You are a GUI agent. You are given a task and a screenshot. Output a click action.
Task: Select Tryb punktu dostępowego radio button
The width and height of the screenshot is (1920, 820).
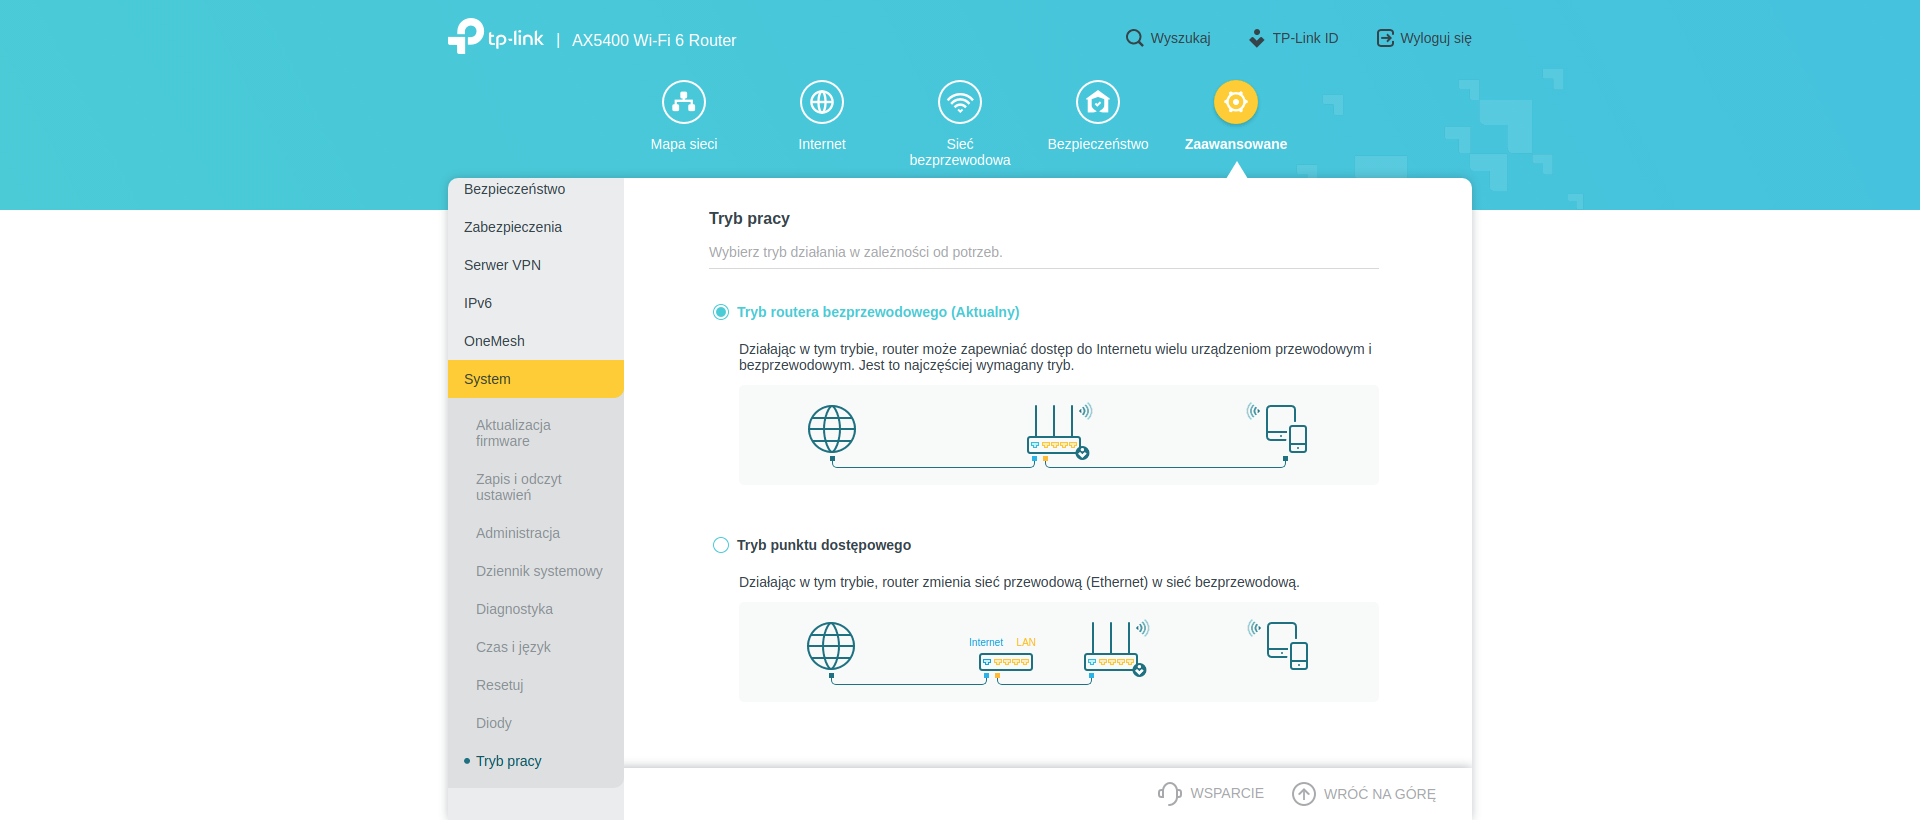(x=721, y=545)
